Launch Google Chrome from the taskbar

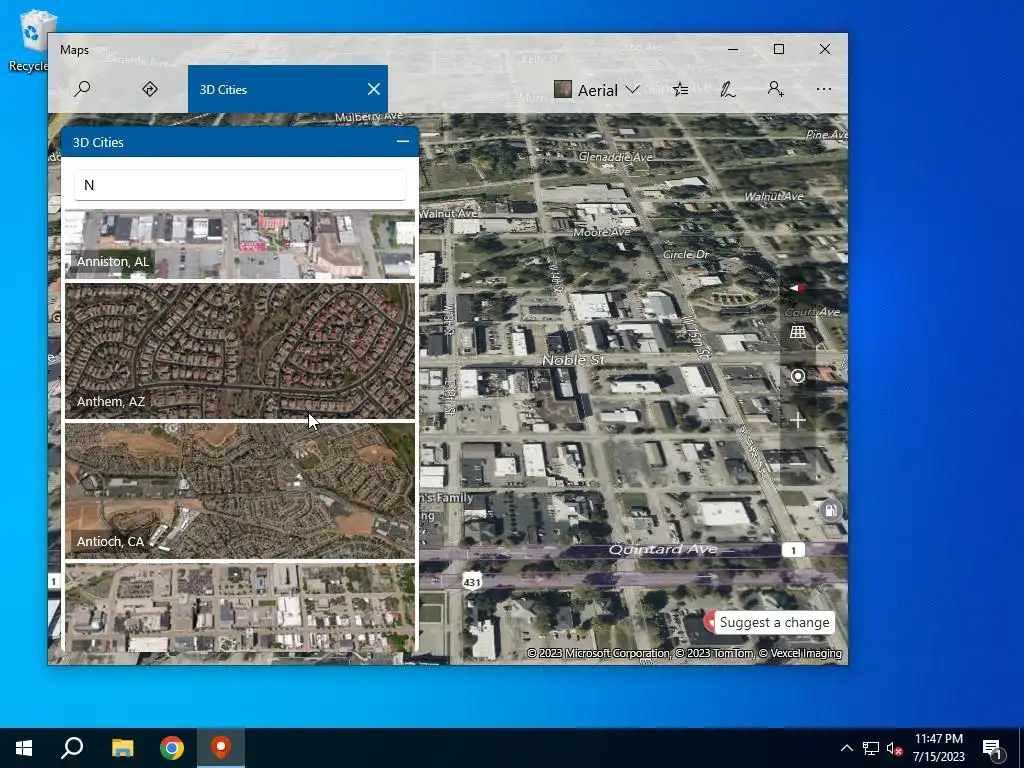tap(172, 748)
